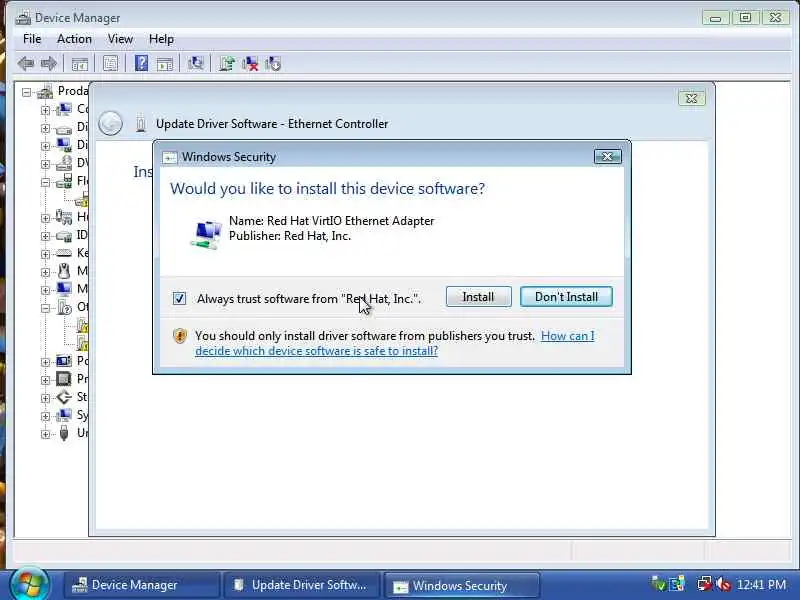Select the Ports category icon
800x600 pixels.
pos(64,361)
